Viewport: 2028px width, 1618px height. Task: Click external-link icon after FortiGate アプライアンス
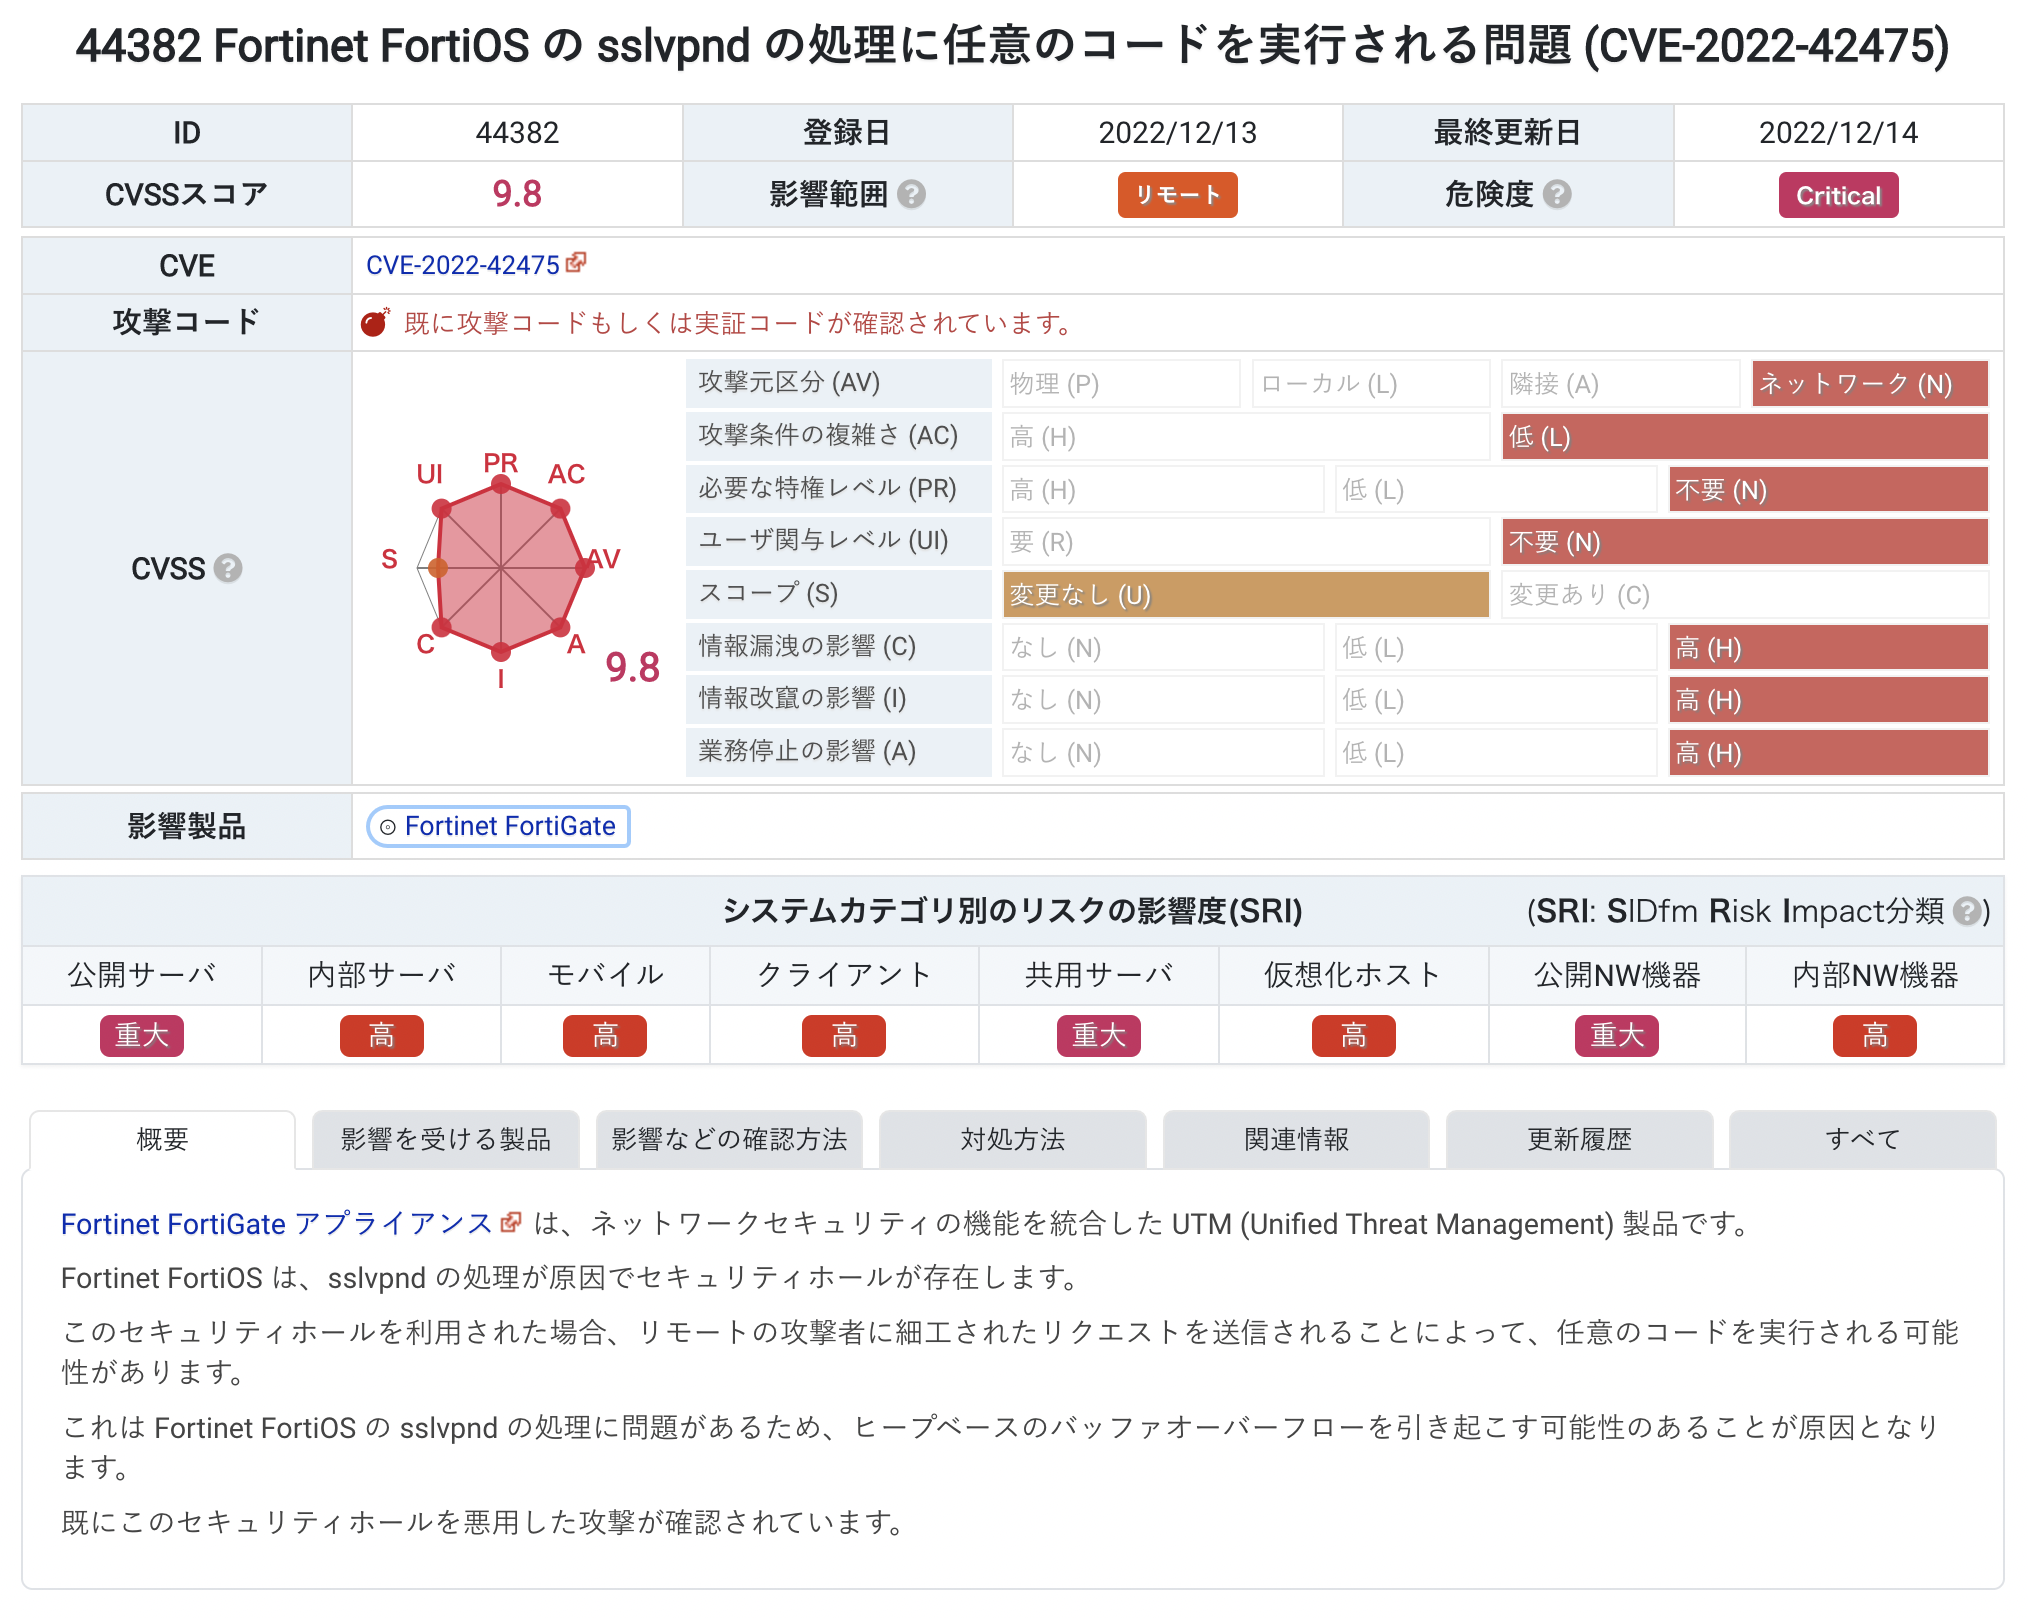click(511, 1222)
